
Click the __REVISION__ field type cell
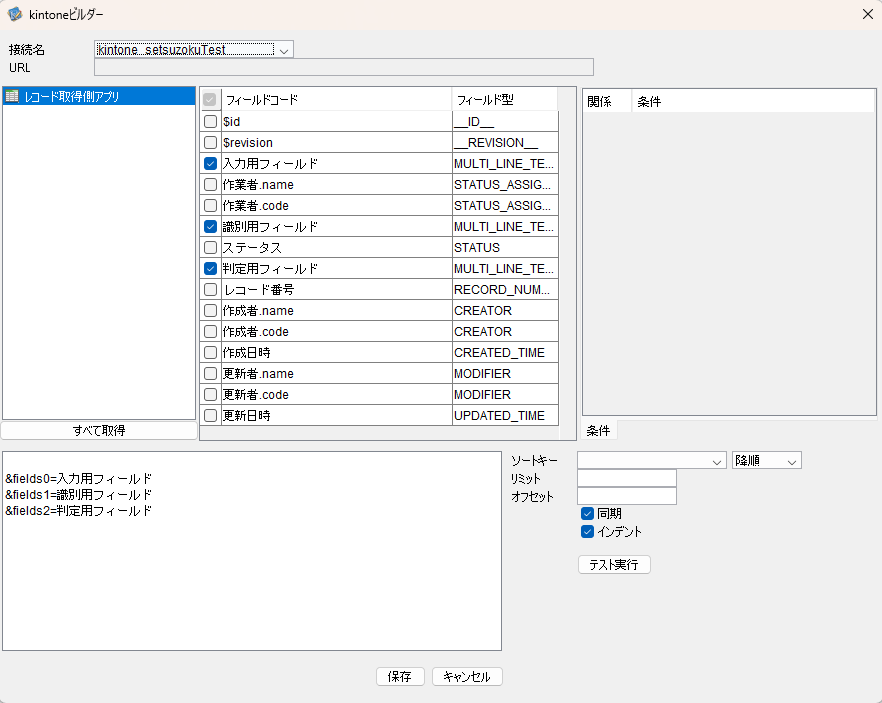coord(505,142)
